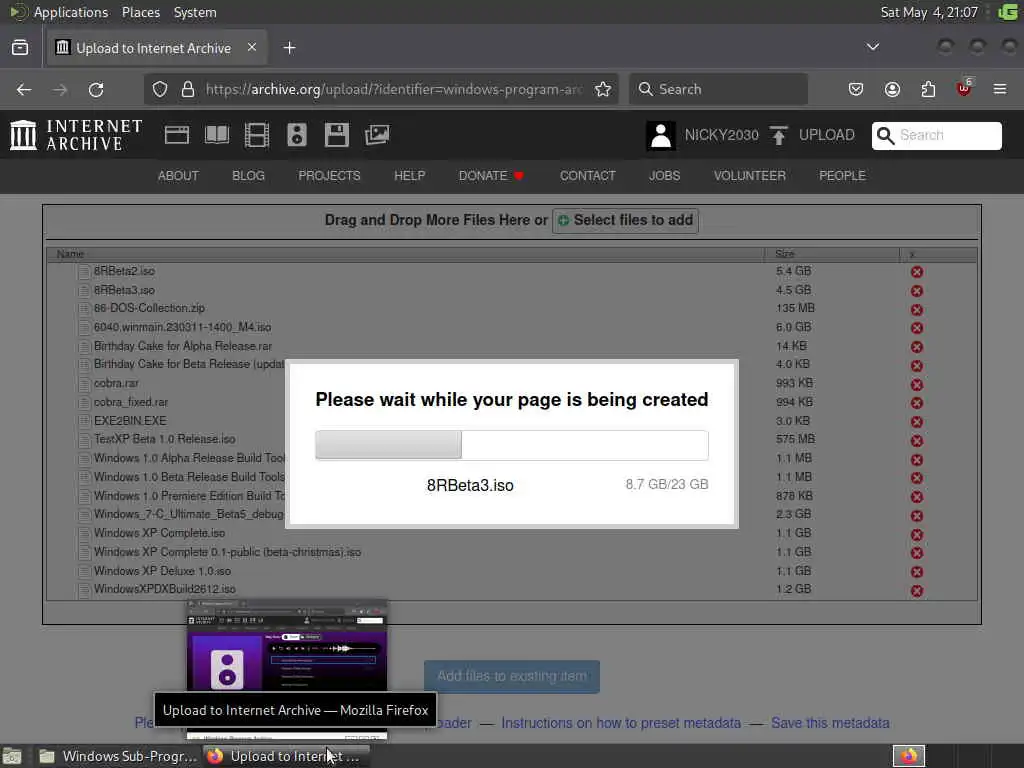
Task: Open the Firefox account icon
Action: coord(892,89)
